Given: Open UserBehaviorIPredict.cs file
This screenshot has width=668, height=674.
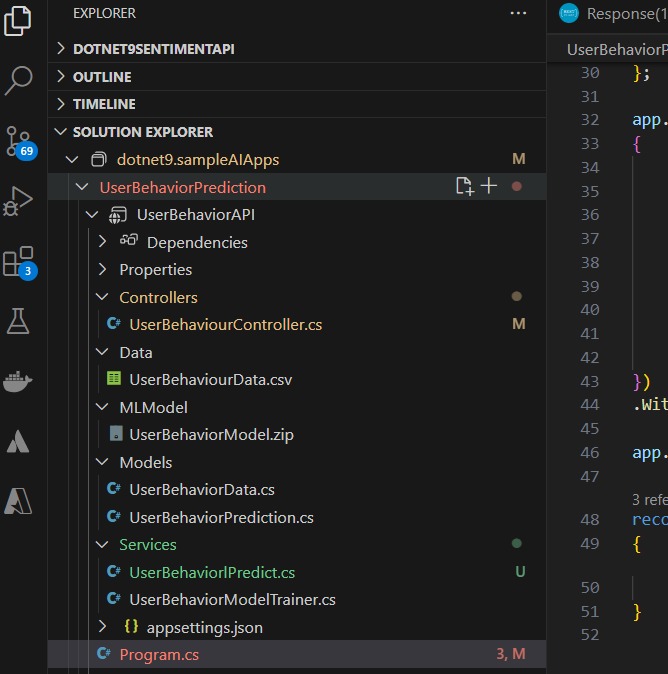Looking at the screenshot, I should click(212, 573).
